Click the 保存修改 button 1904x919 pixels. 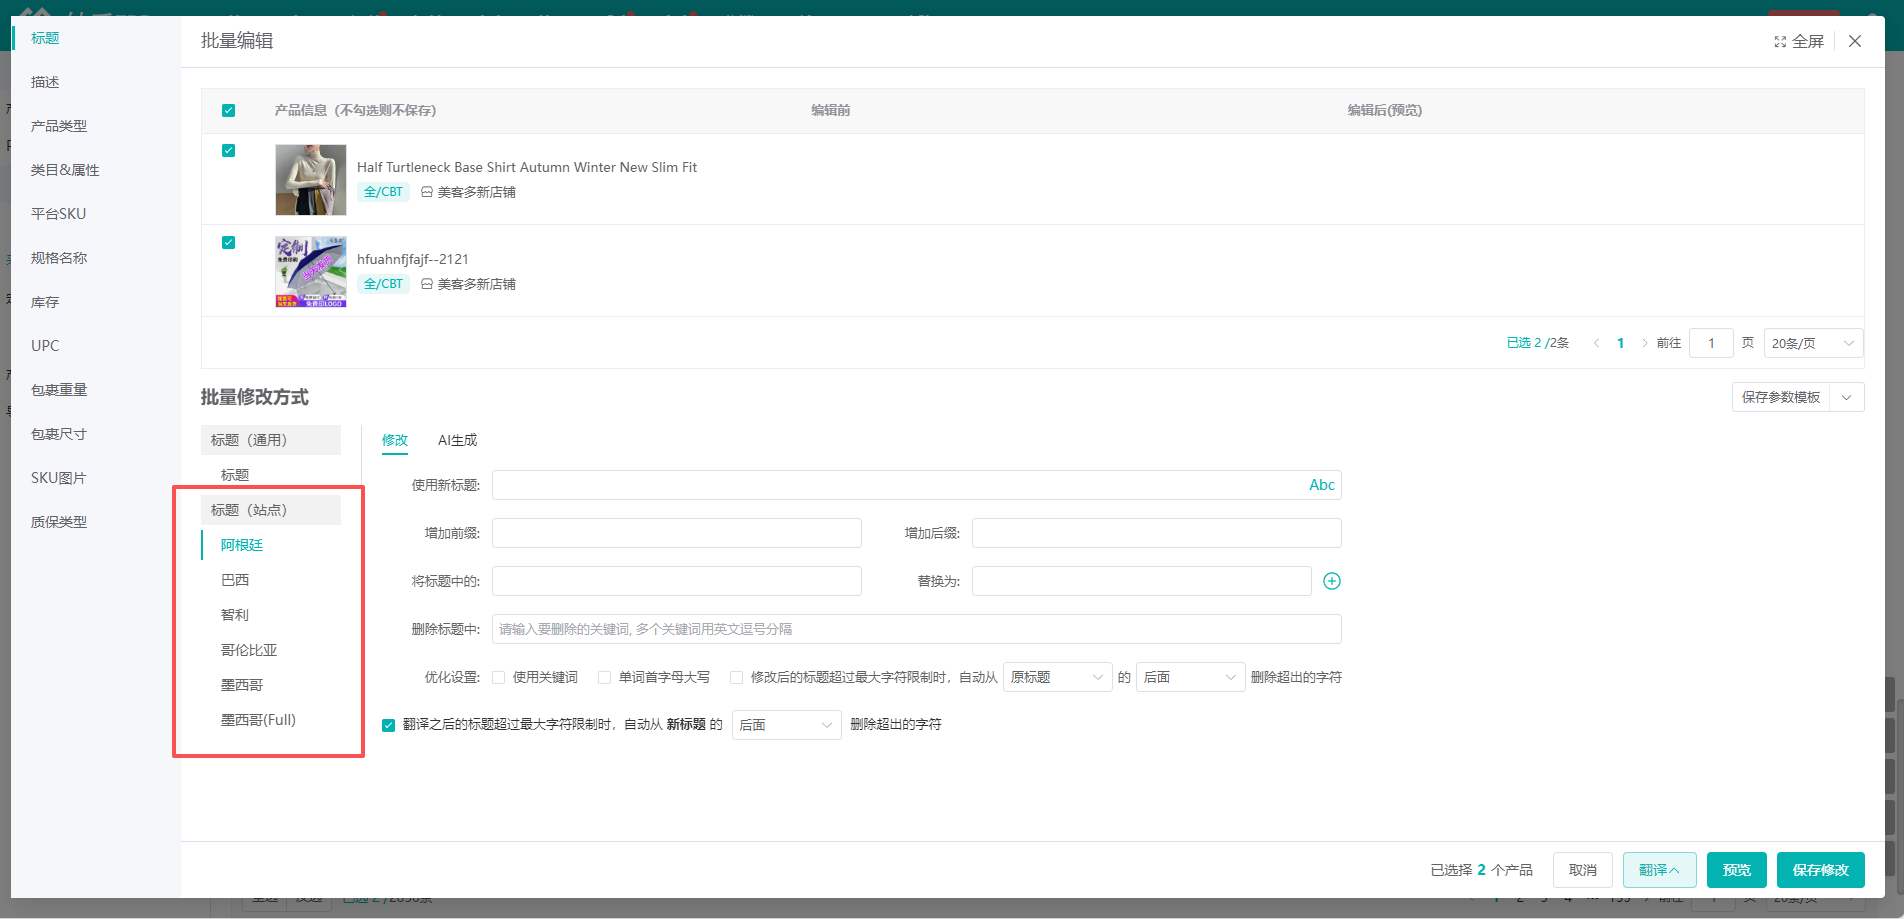click(x=1821, y=870)
